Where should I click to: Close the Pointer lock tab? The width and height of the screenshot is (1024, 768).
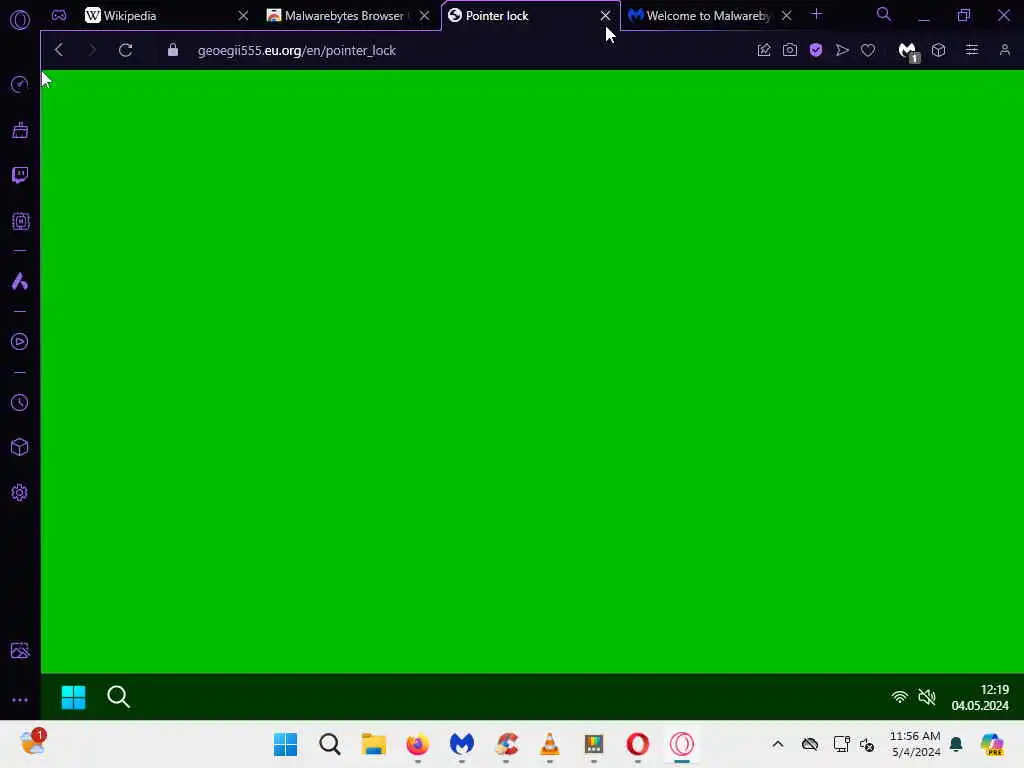coord(605,15)
